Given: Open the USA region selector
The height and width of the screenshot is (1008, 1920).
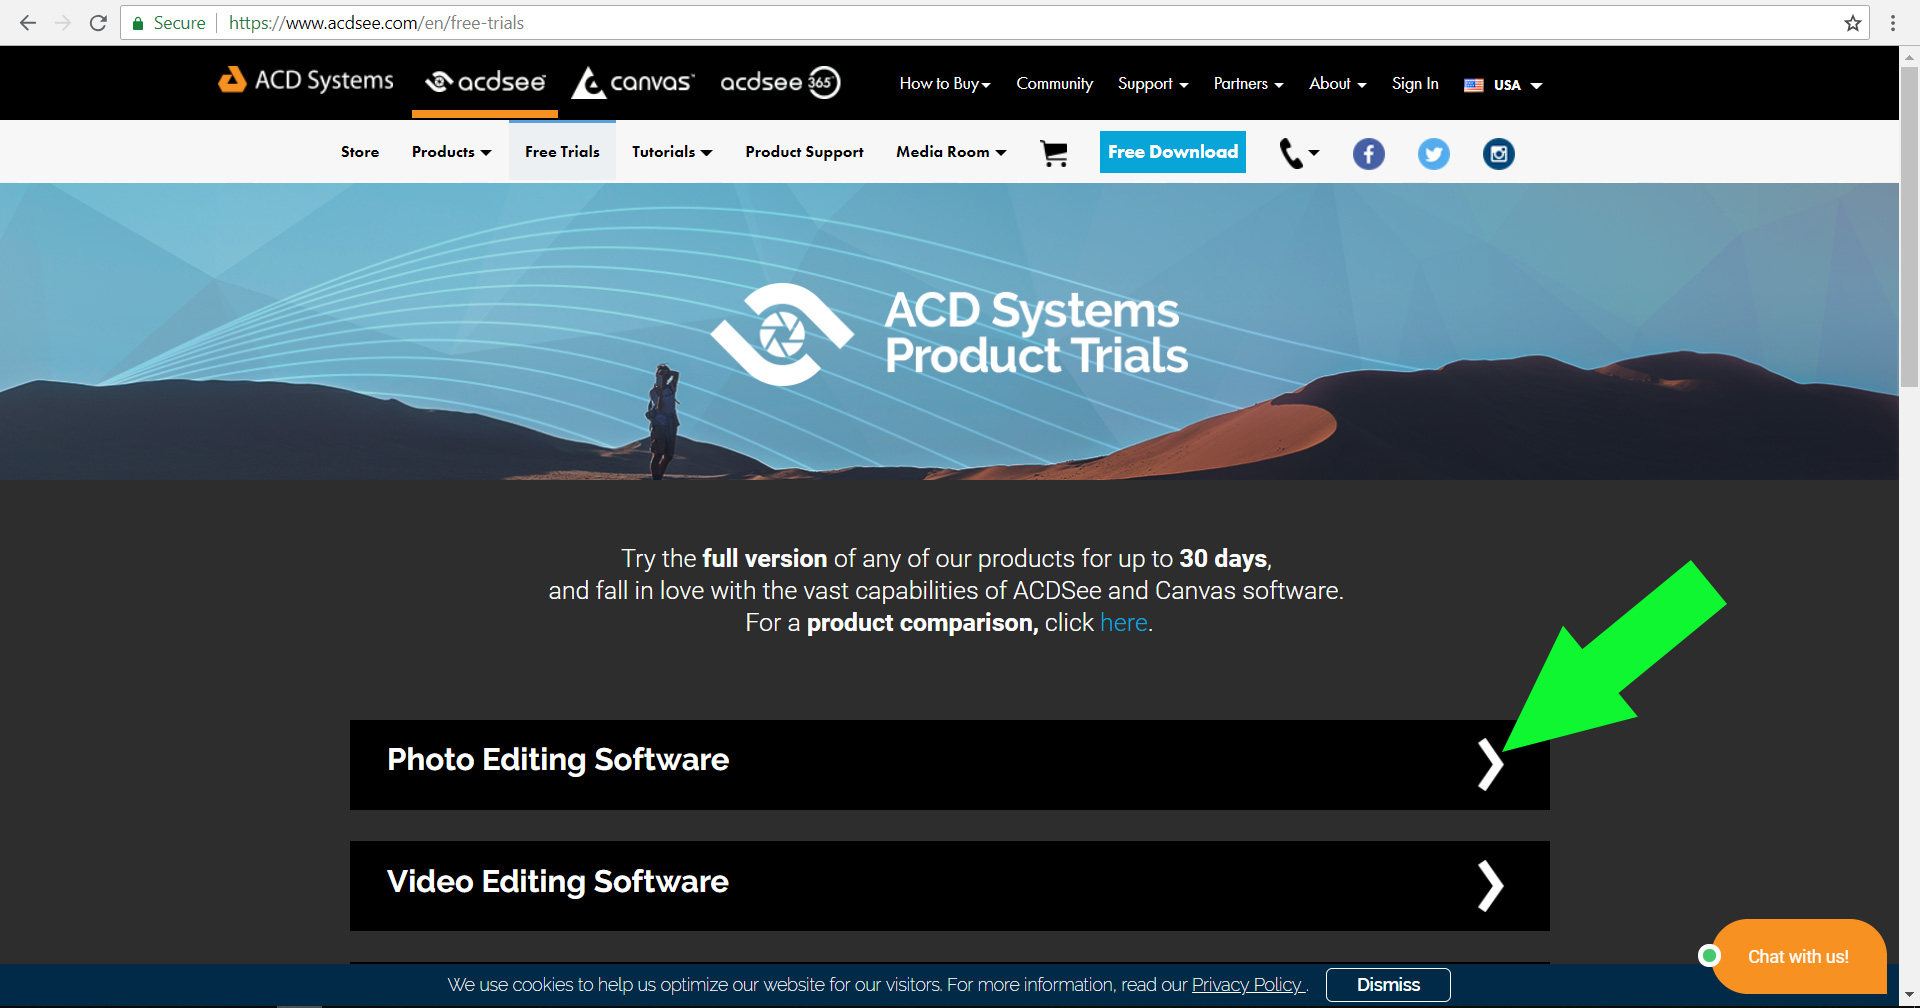Looking at the screenshot, I should [x=1503, y=85].
